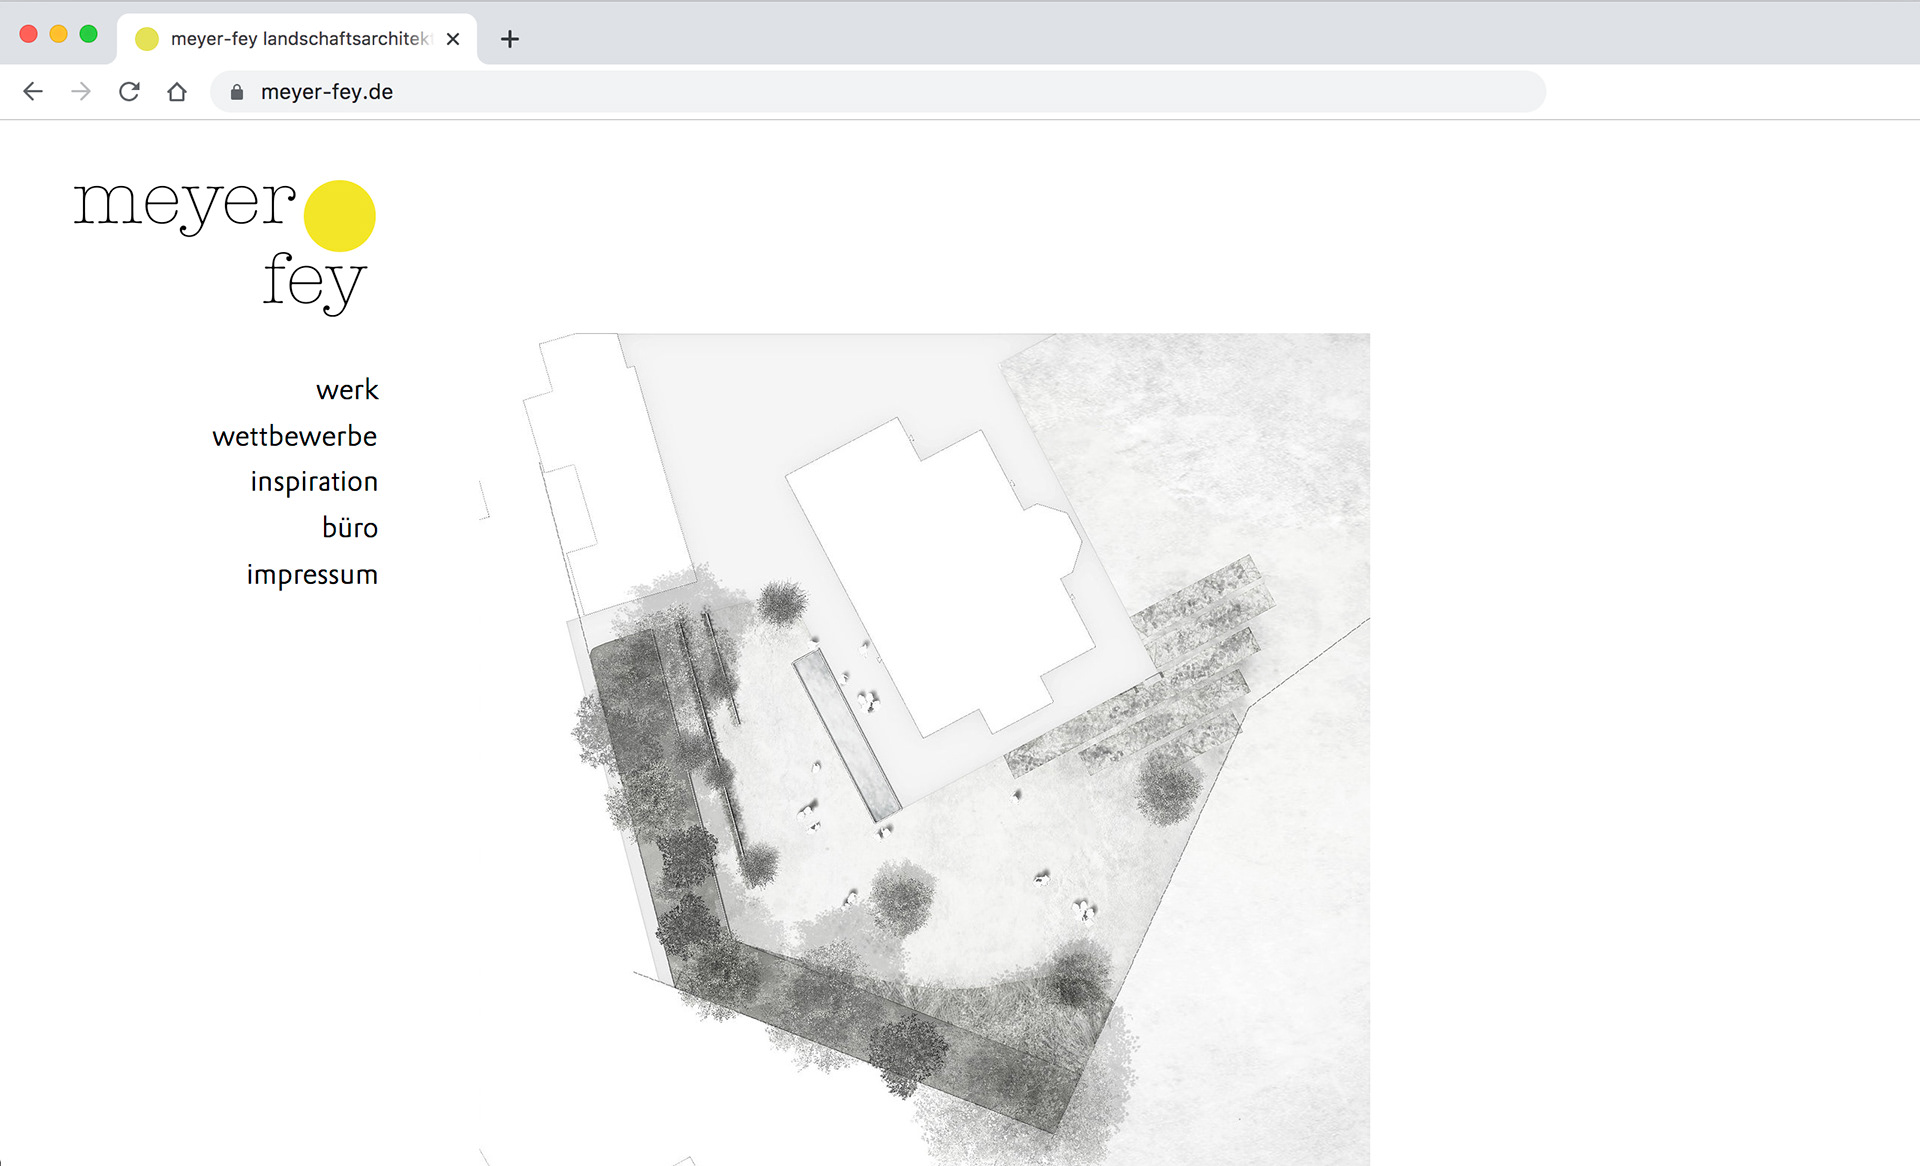Open the büro menu link
Screen dimensions: 1920x1166
(350, 528)
